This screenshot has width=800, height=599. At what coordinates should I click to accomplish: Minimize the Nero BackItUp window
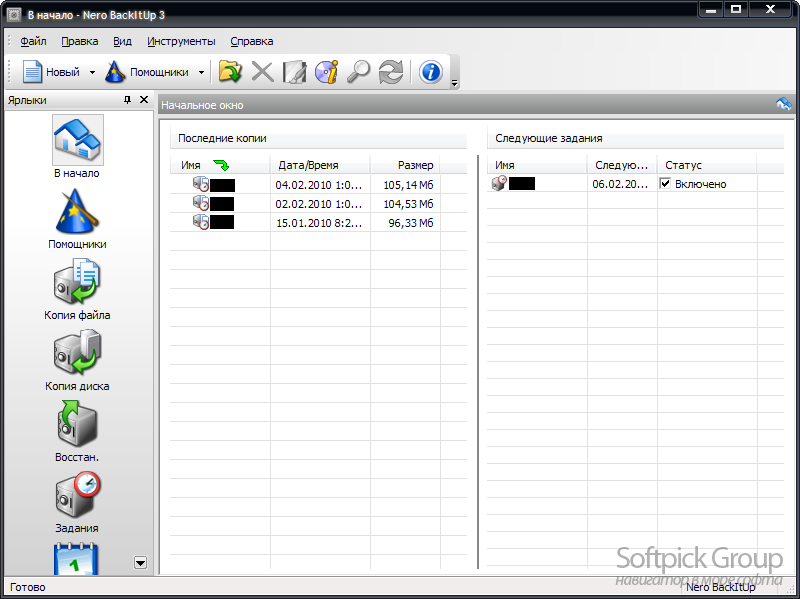(711, 9)
